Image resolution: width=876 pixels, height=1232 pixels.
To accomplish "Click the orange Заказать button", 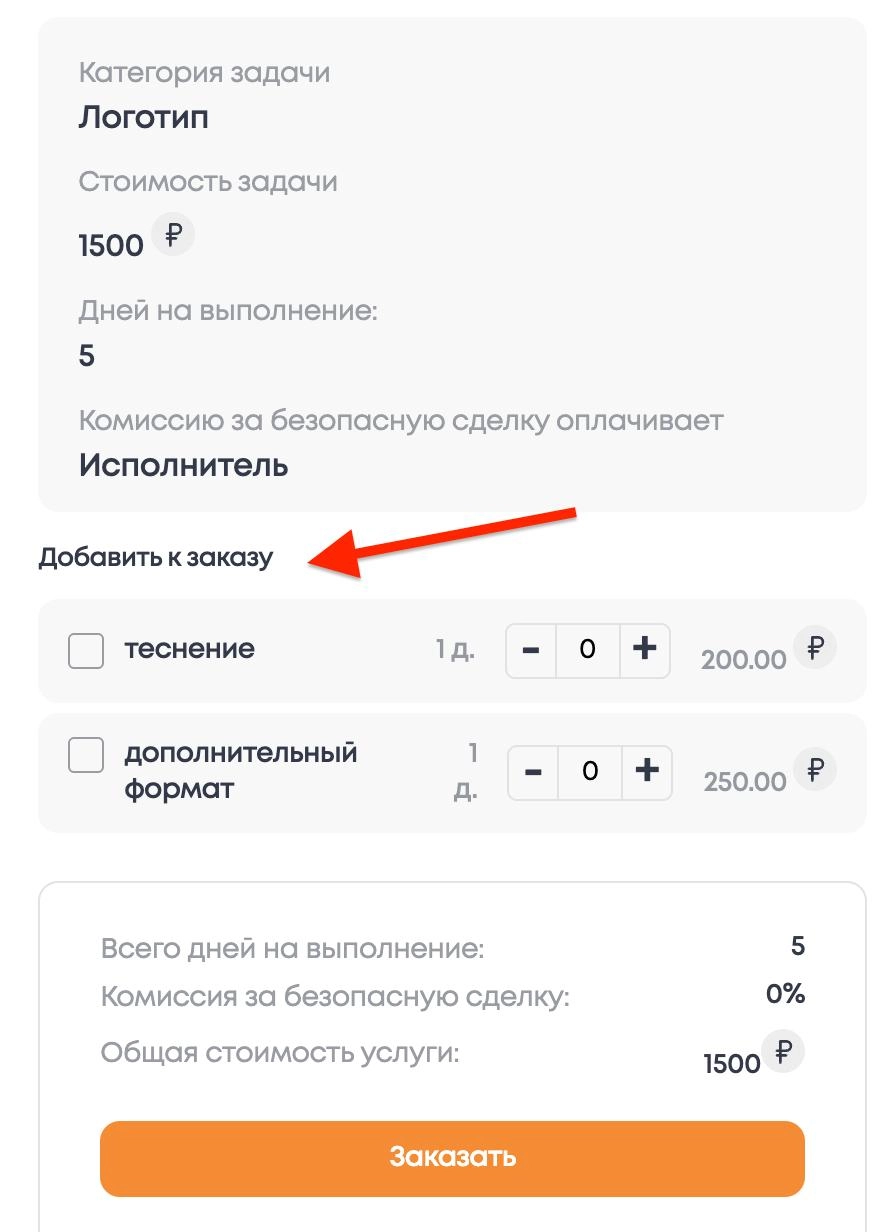I will click(x=452, y=1157).
